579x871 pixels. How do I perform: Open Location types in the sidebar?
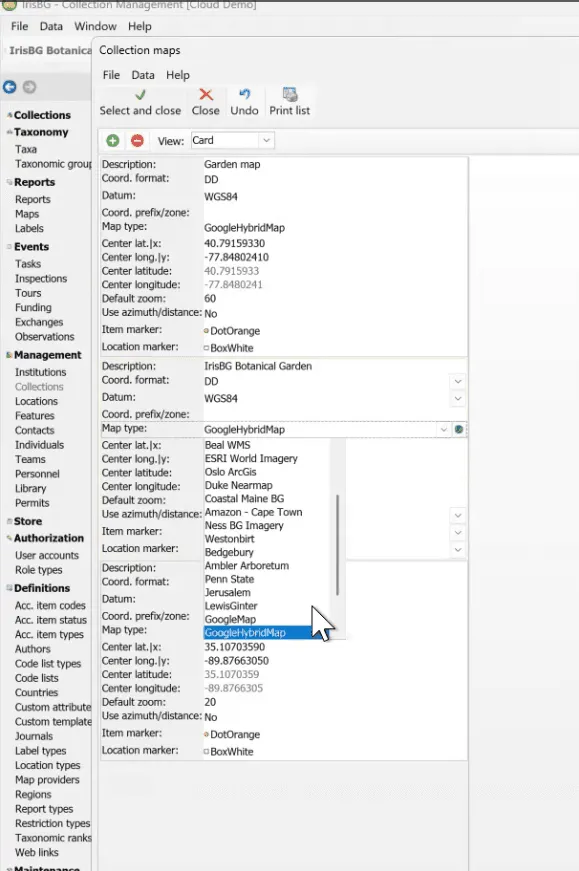pyautogui.click(x=48, y=765)
